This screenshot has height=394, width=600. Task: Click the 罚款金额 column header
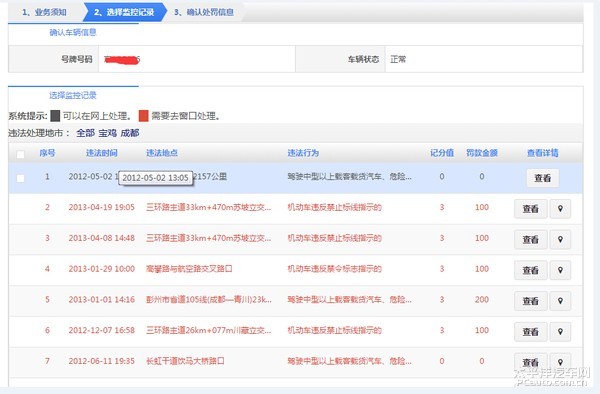point(482,153)
